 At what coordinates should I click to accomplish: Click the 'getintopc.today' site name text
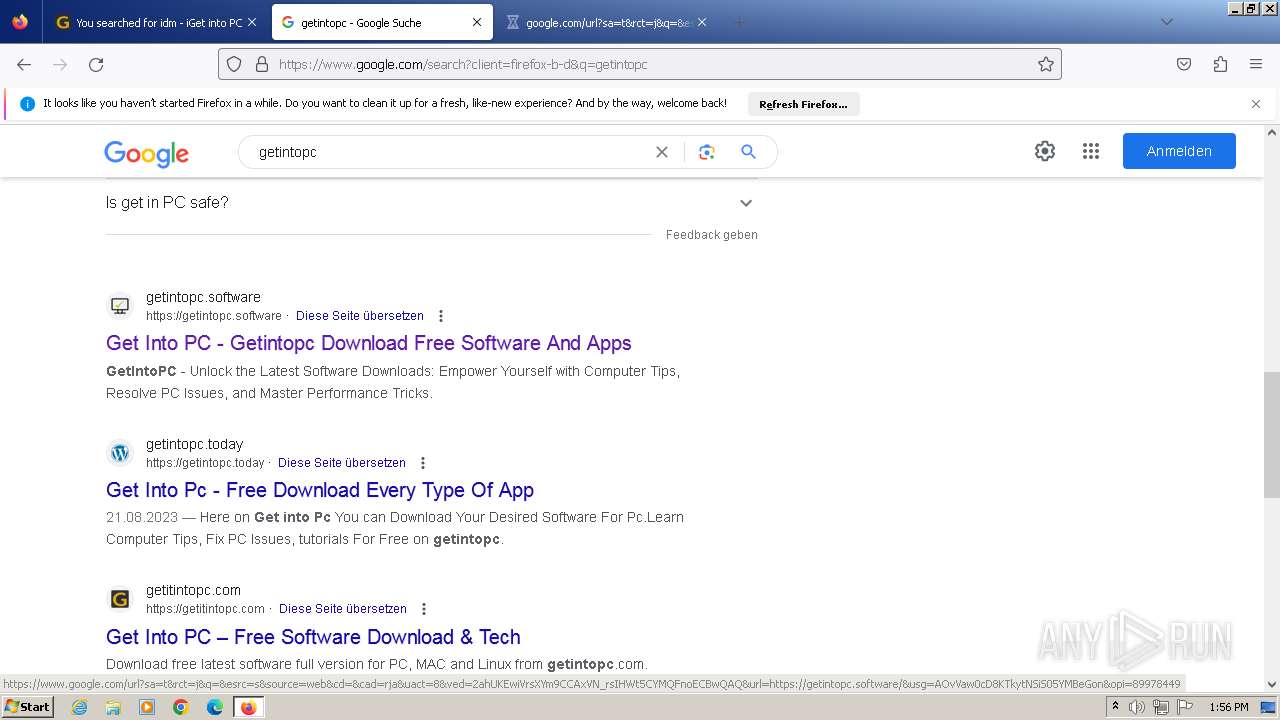195,444
